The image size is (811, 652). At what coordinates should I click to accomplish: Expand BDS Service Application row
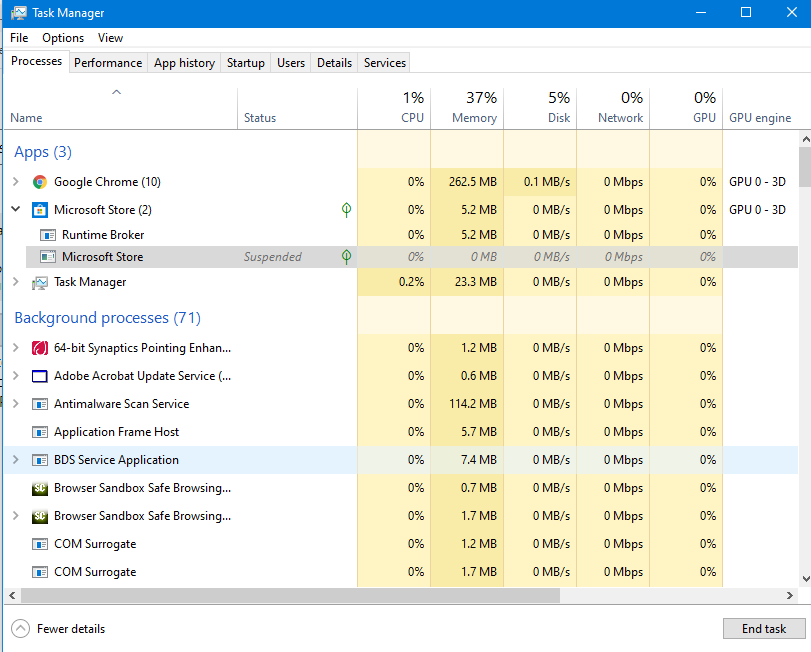(16, 459)
